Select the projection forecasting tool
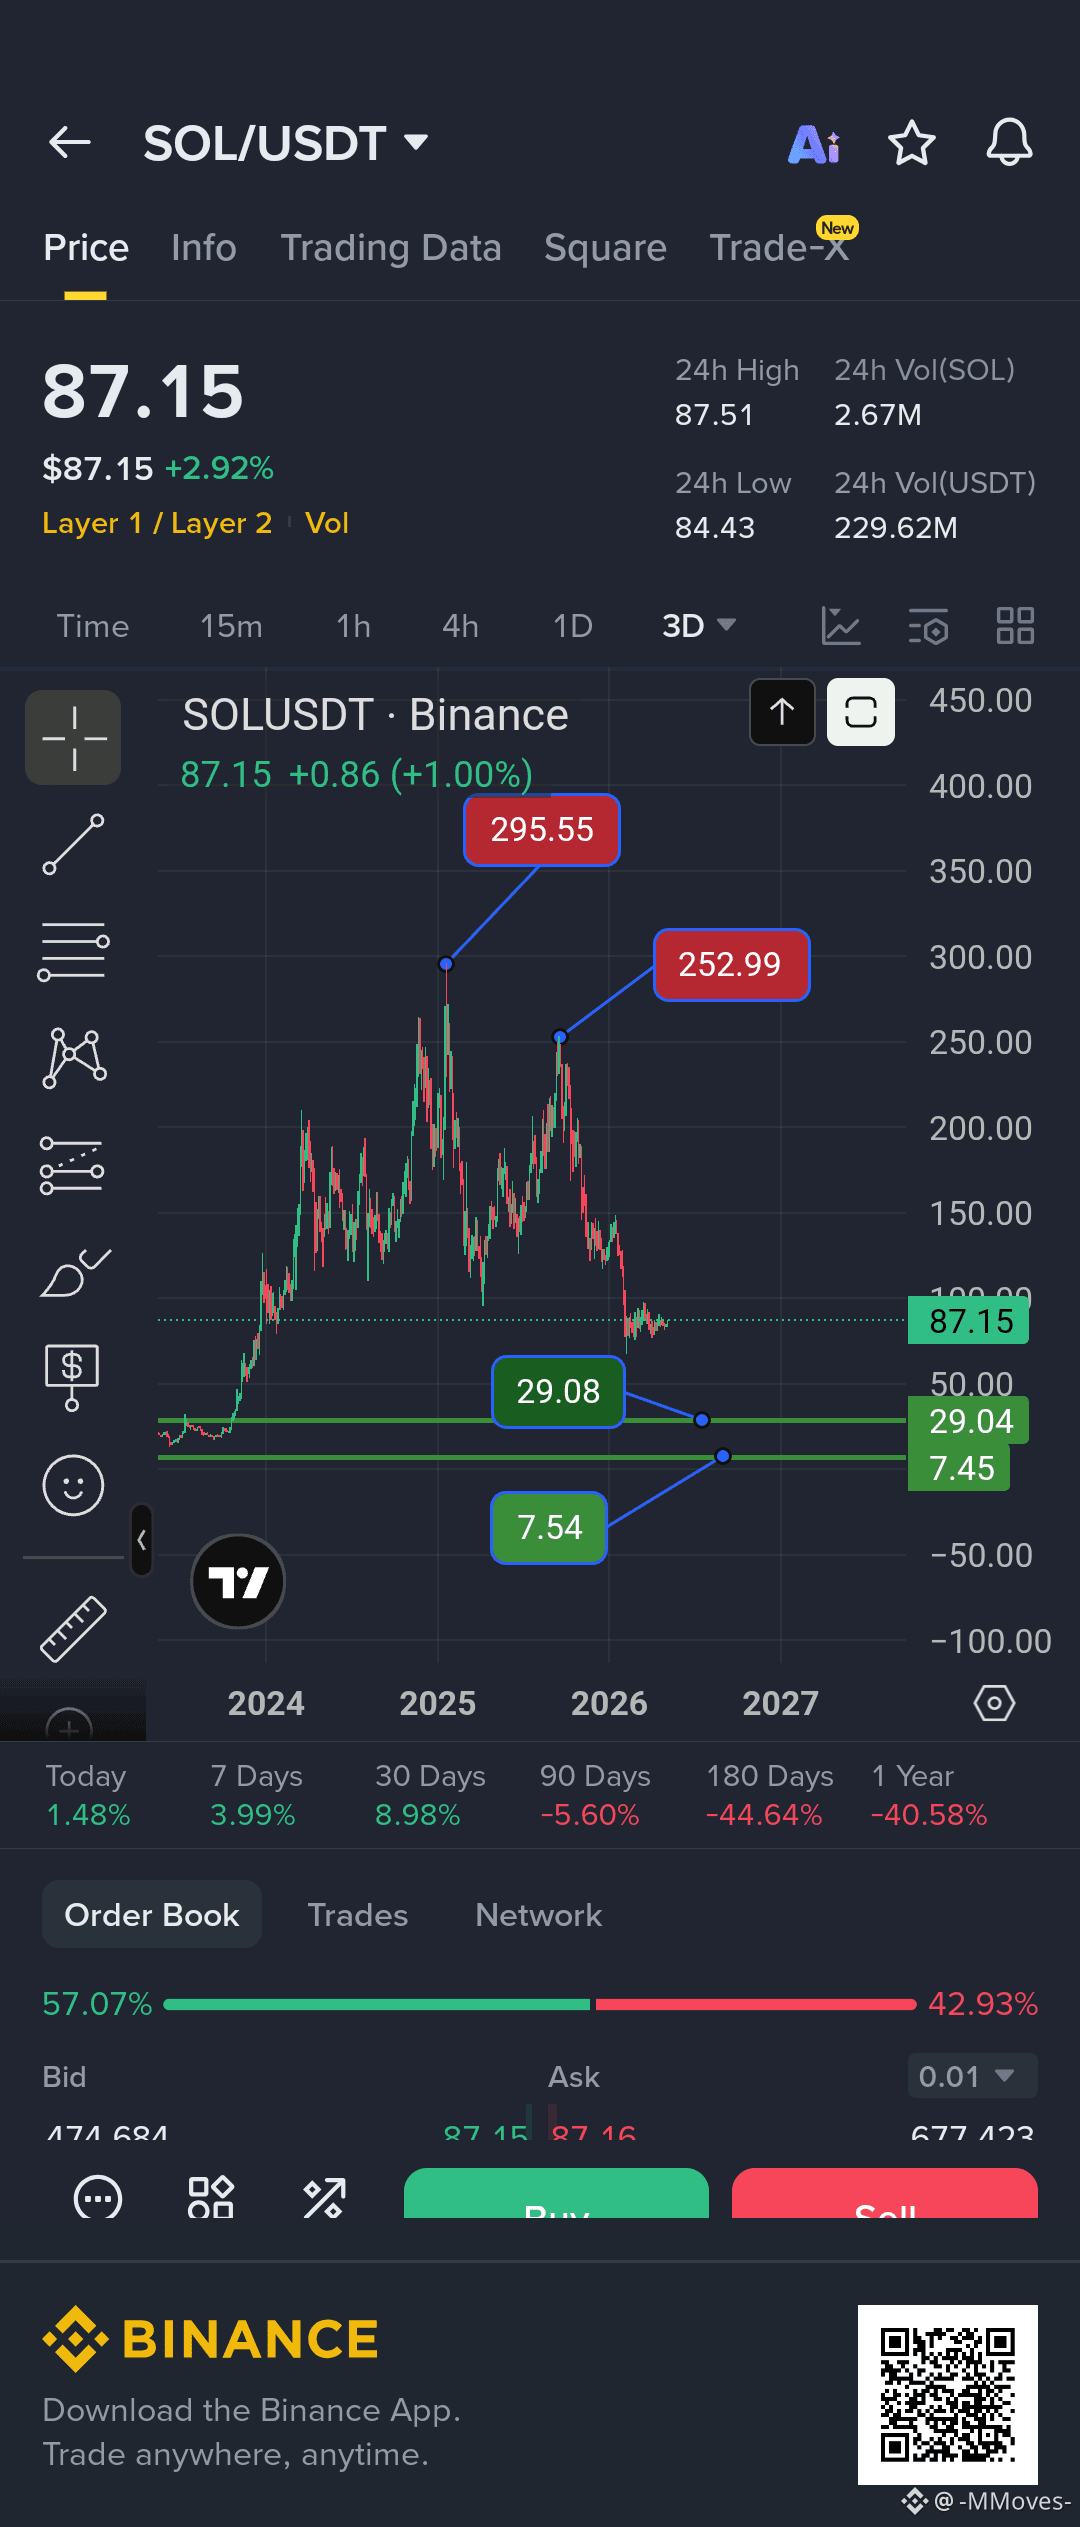The image size is (1080, 2527). [72, 1166]
